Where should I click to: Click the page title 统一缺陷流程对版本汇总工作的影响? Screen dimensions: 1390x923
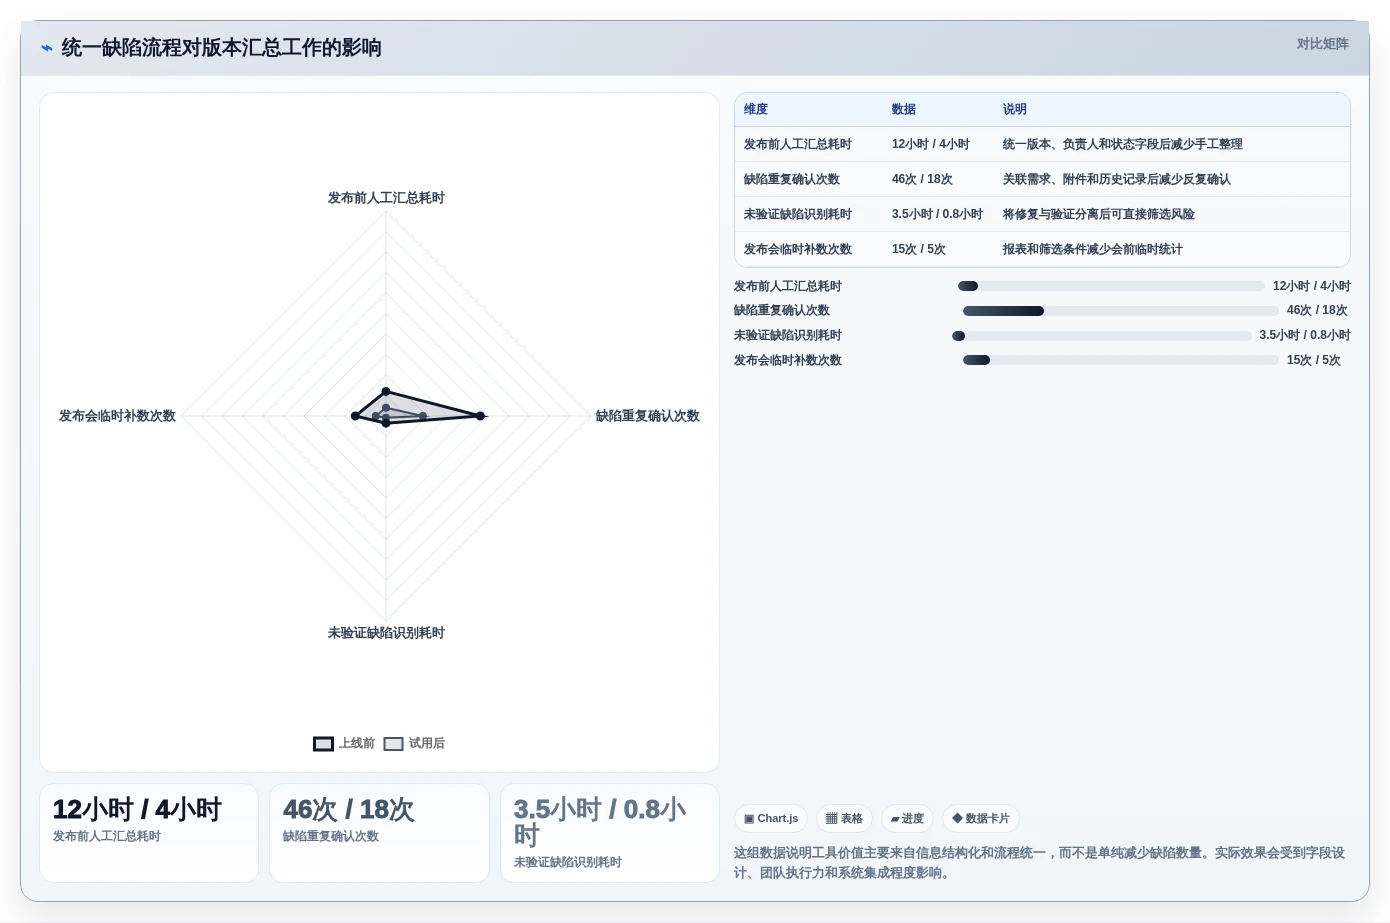(221, 48)
